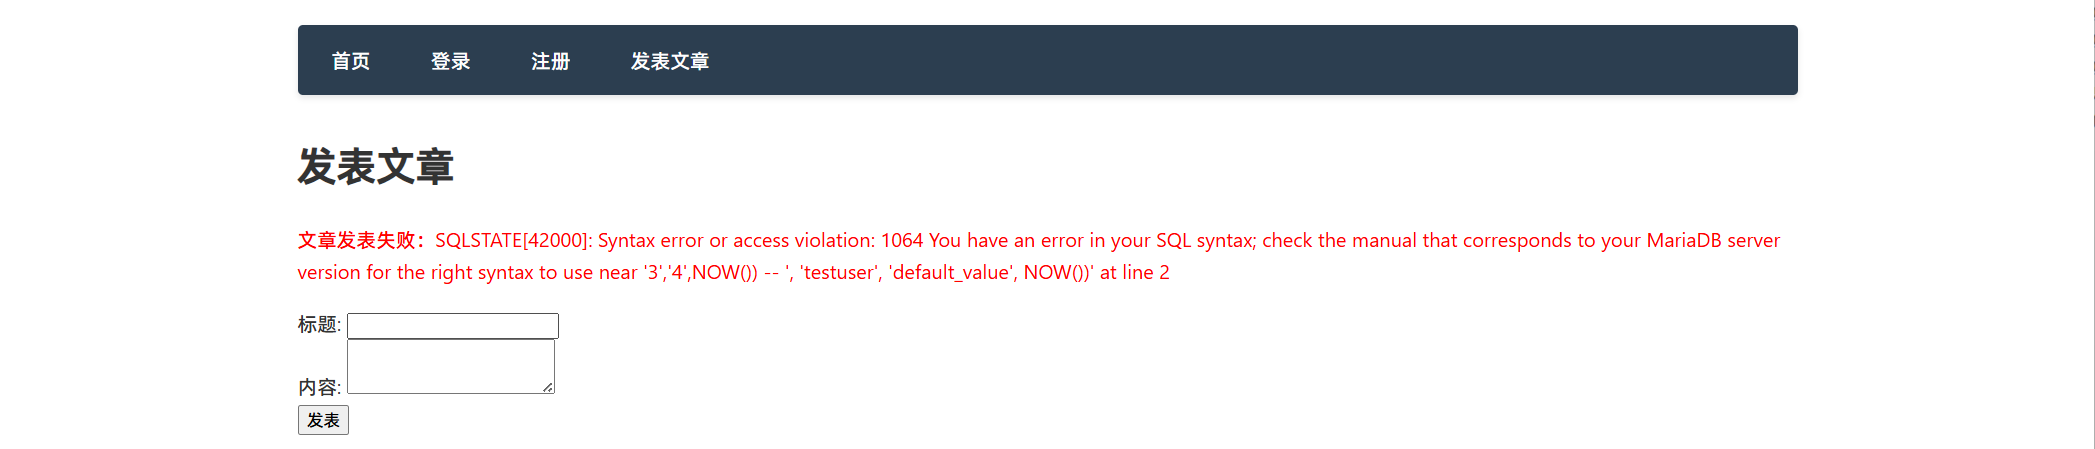Open the 注册 navigation link

click(x=551, y=61)
